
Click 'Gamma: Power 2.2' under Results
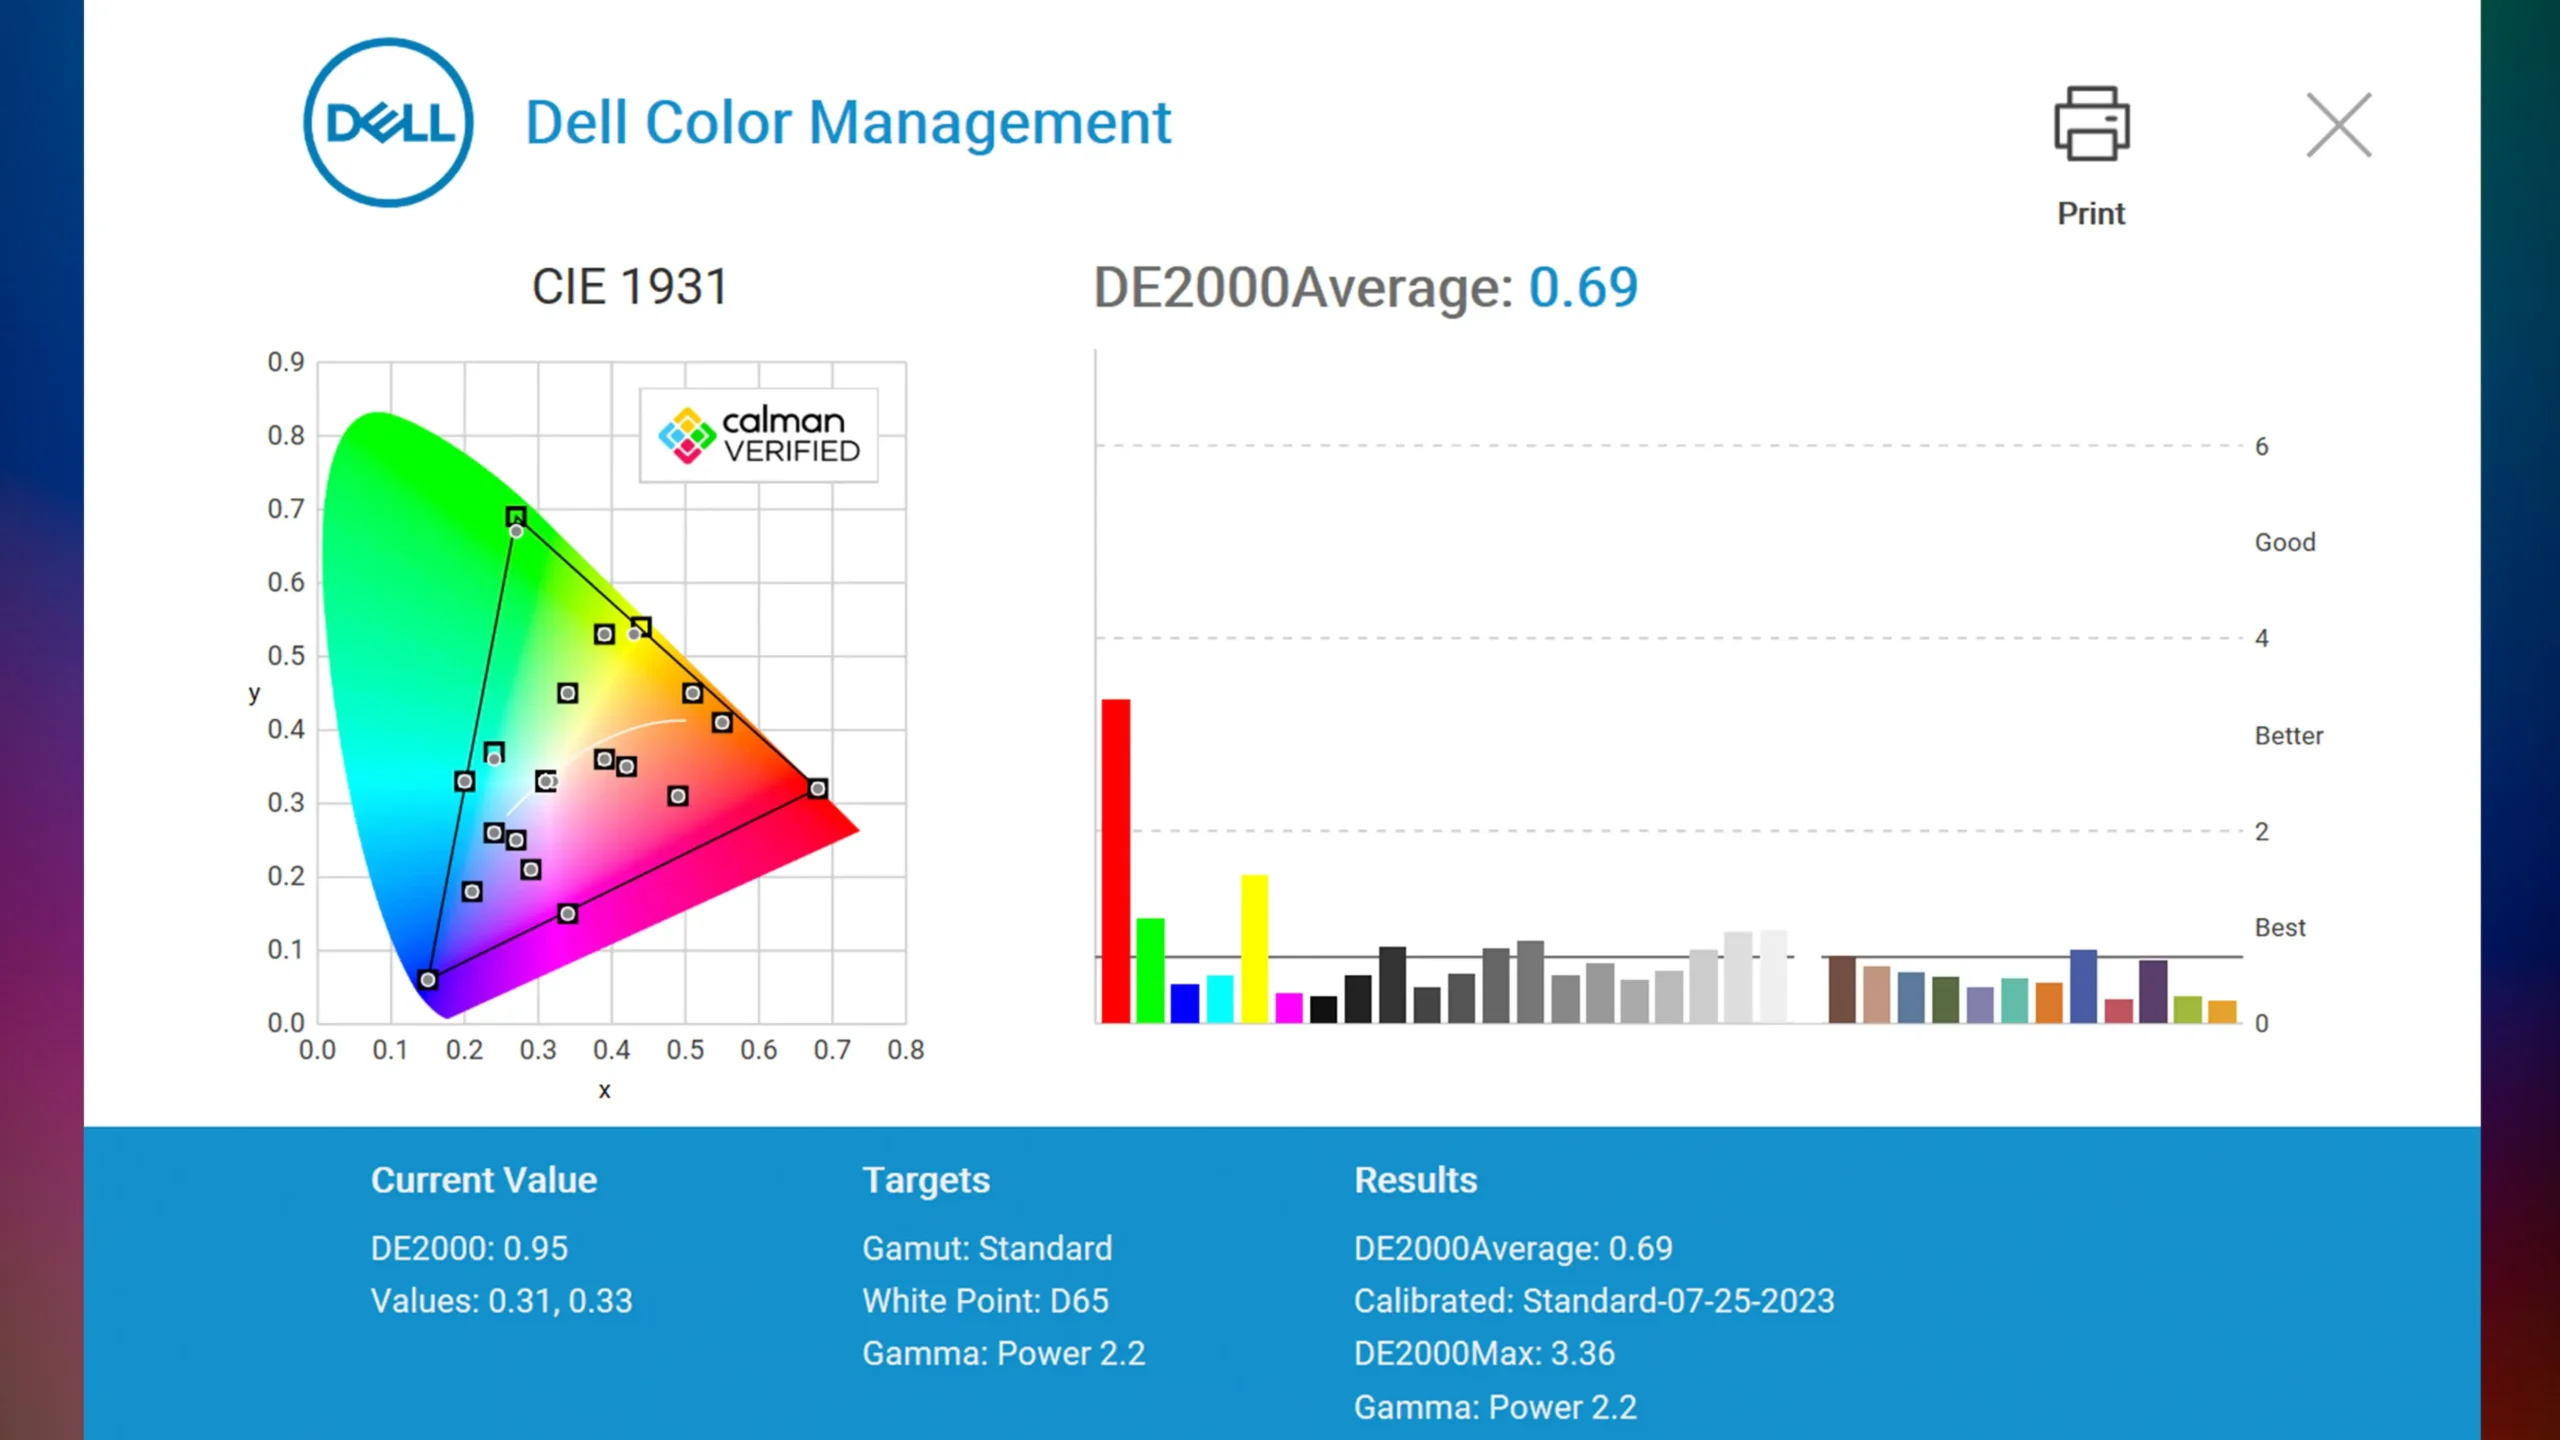coord(1495,1408)
